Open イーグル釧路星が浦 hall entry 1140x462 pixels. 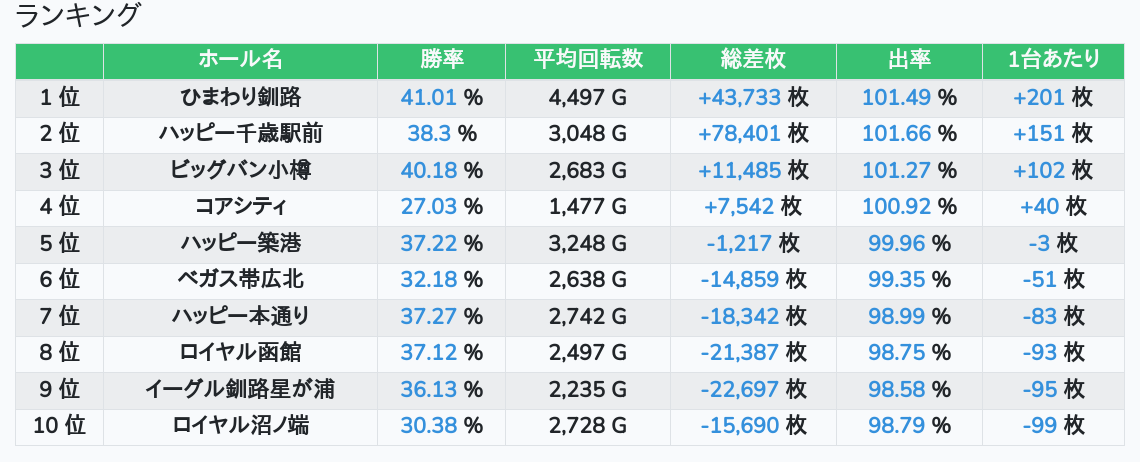pos(240,390)
